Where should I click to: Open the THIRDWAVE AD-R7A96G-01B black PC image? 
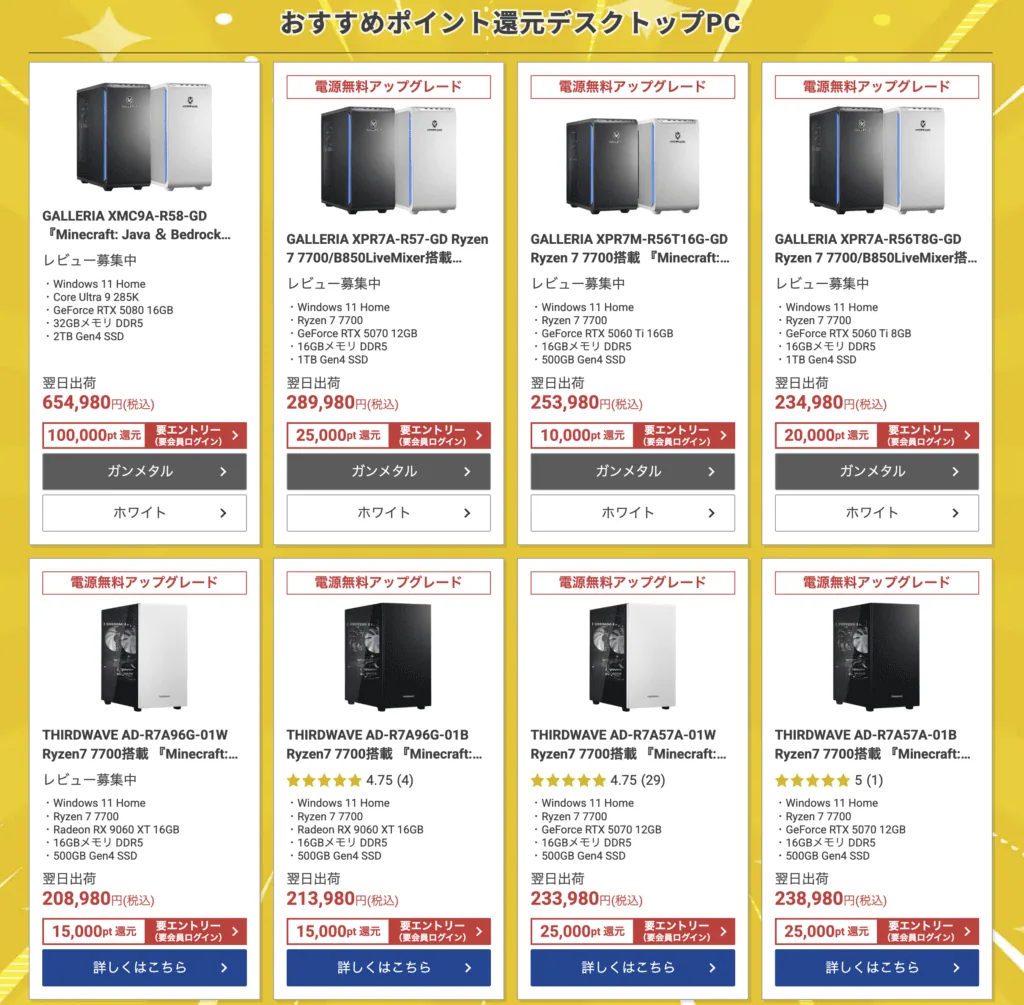388,656
